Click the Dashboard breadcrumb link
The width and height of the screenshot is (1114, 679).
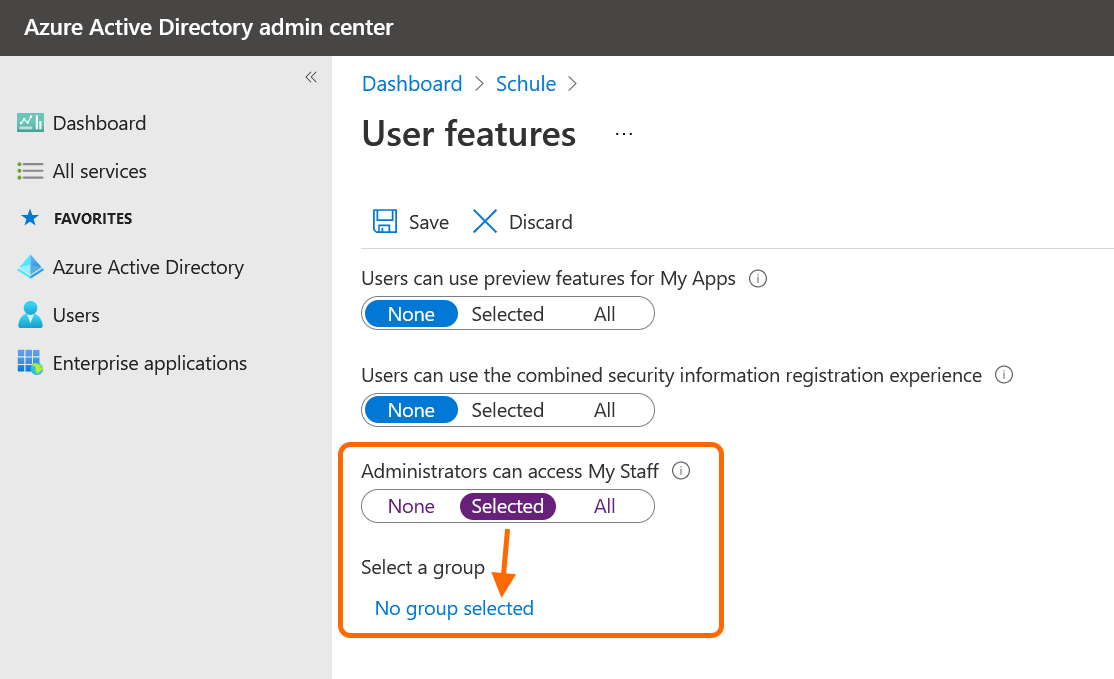click(x=412, y=84)
